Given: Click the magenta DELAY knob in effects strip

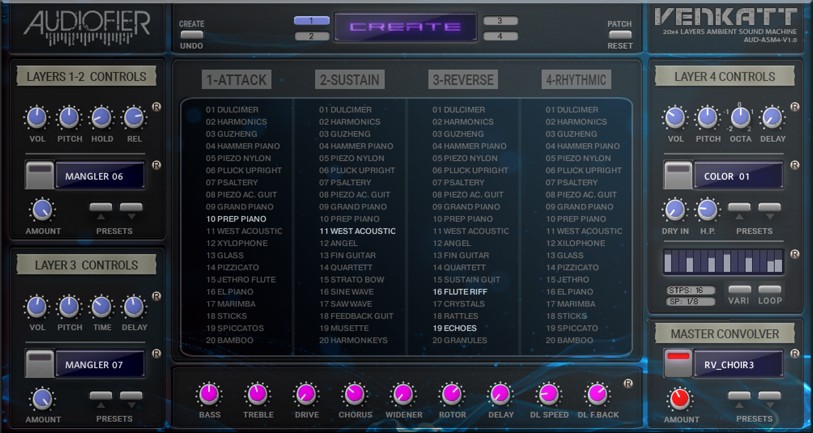Looking at the screenshot, I should coord(500,395).
